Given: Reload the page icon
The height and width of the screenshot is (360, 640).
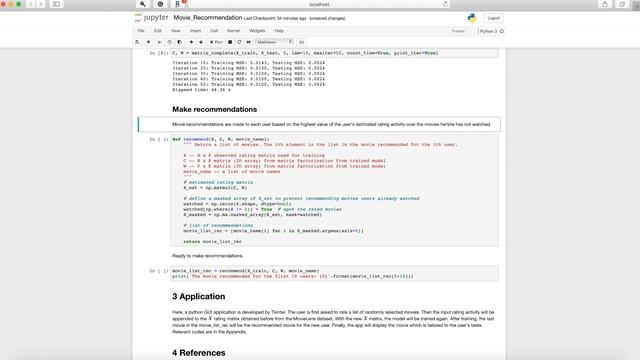Looking at the screenshot, I should 445,4.
